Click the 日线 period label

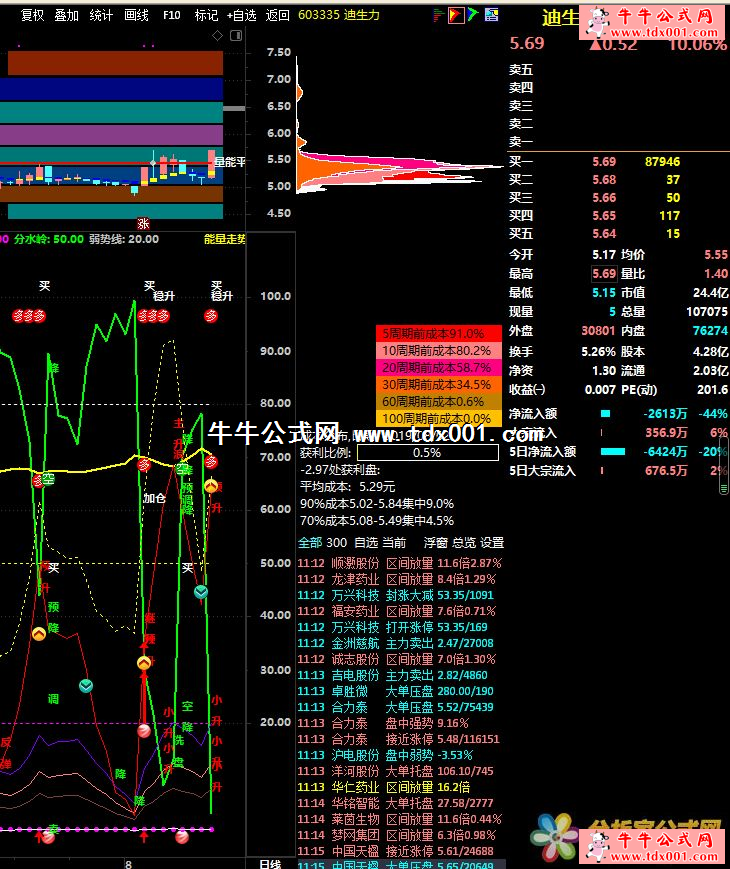[x=270, y=863]
